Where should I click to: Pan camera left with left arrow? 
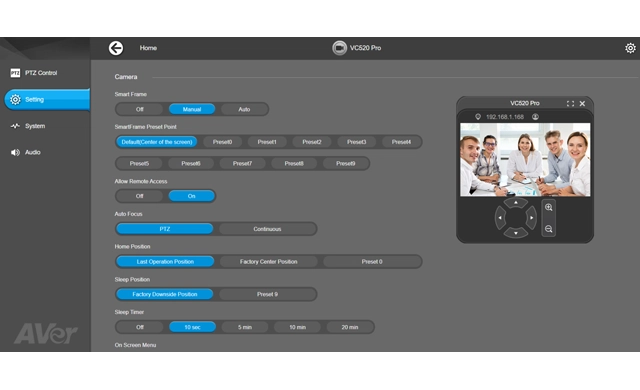500,218
